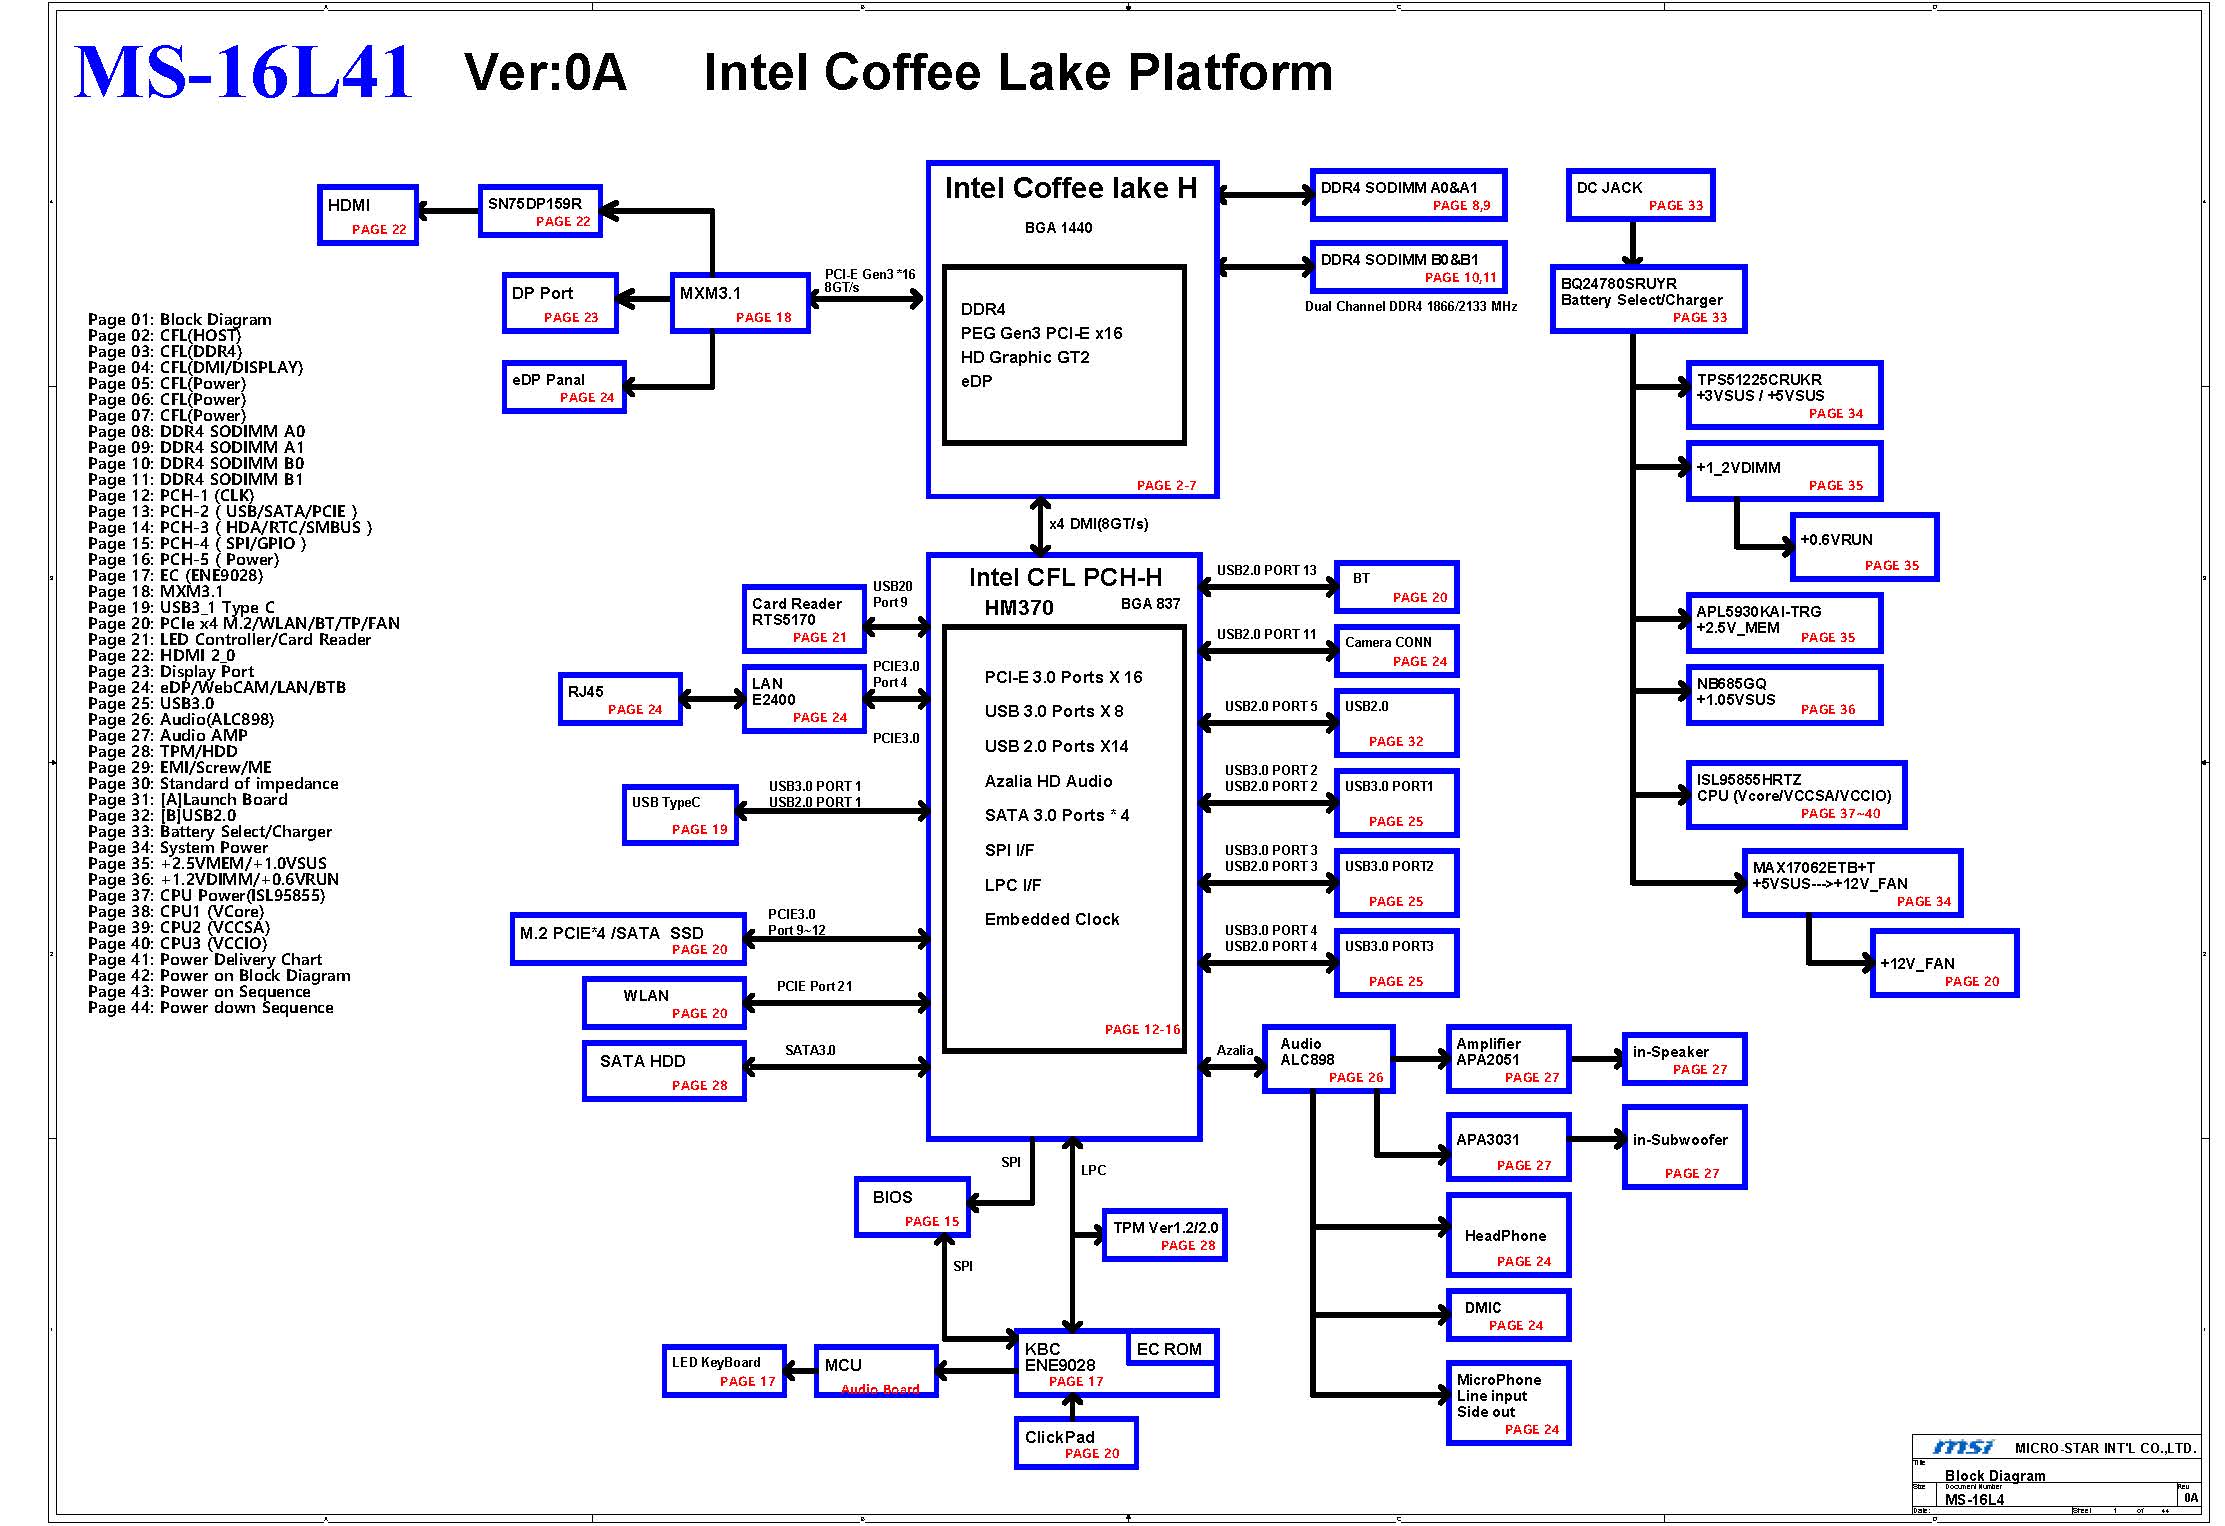Select the BIOS block
Image resolution: width=2225 pixels, height=1526 pixels.
[x=913, y=1207]
